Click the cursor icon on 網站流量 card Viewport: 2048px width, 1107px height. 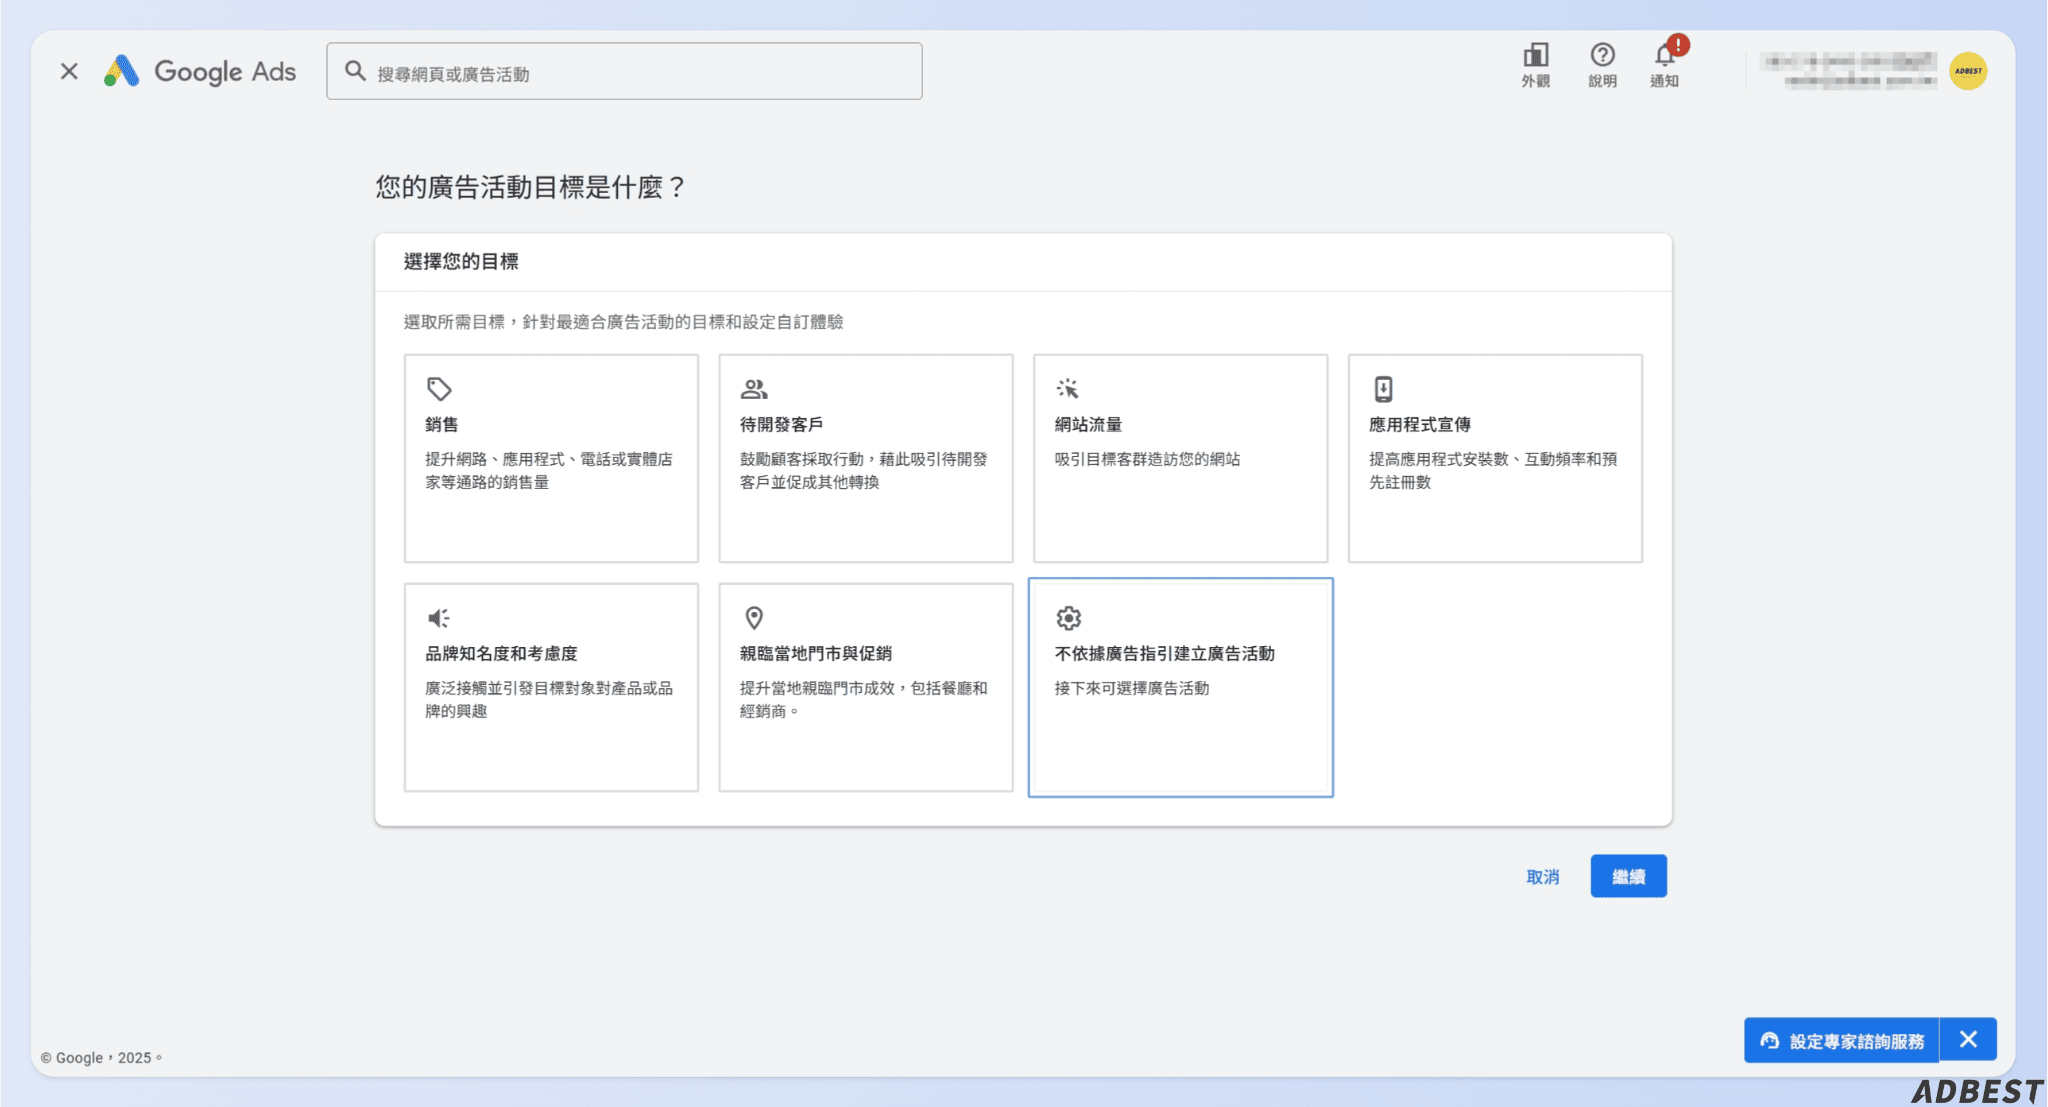(1067, 389)
